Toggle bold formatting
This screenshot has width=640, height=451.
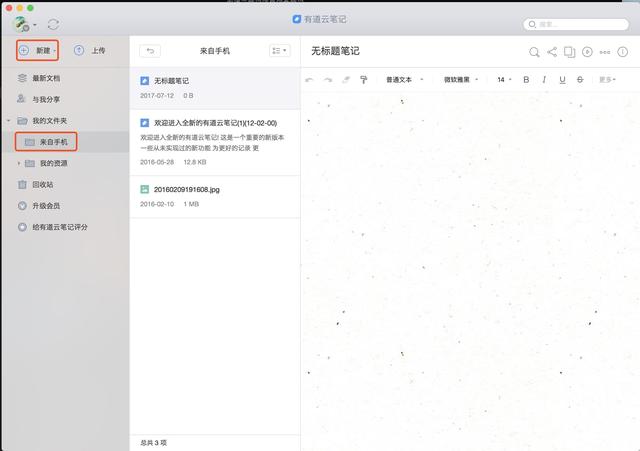point(526,80)
